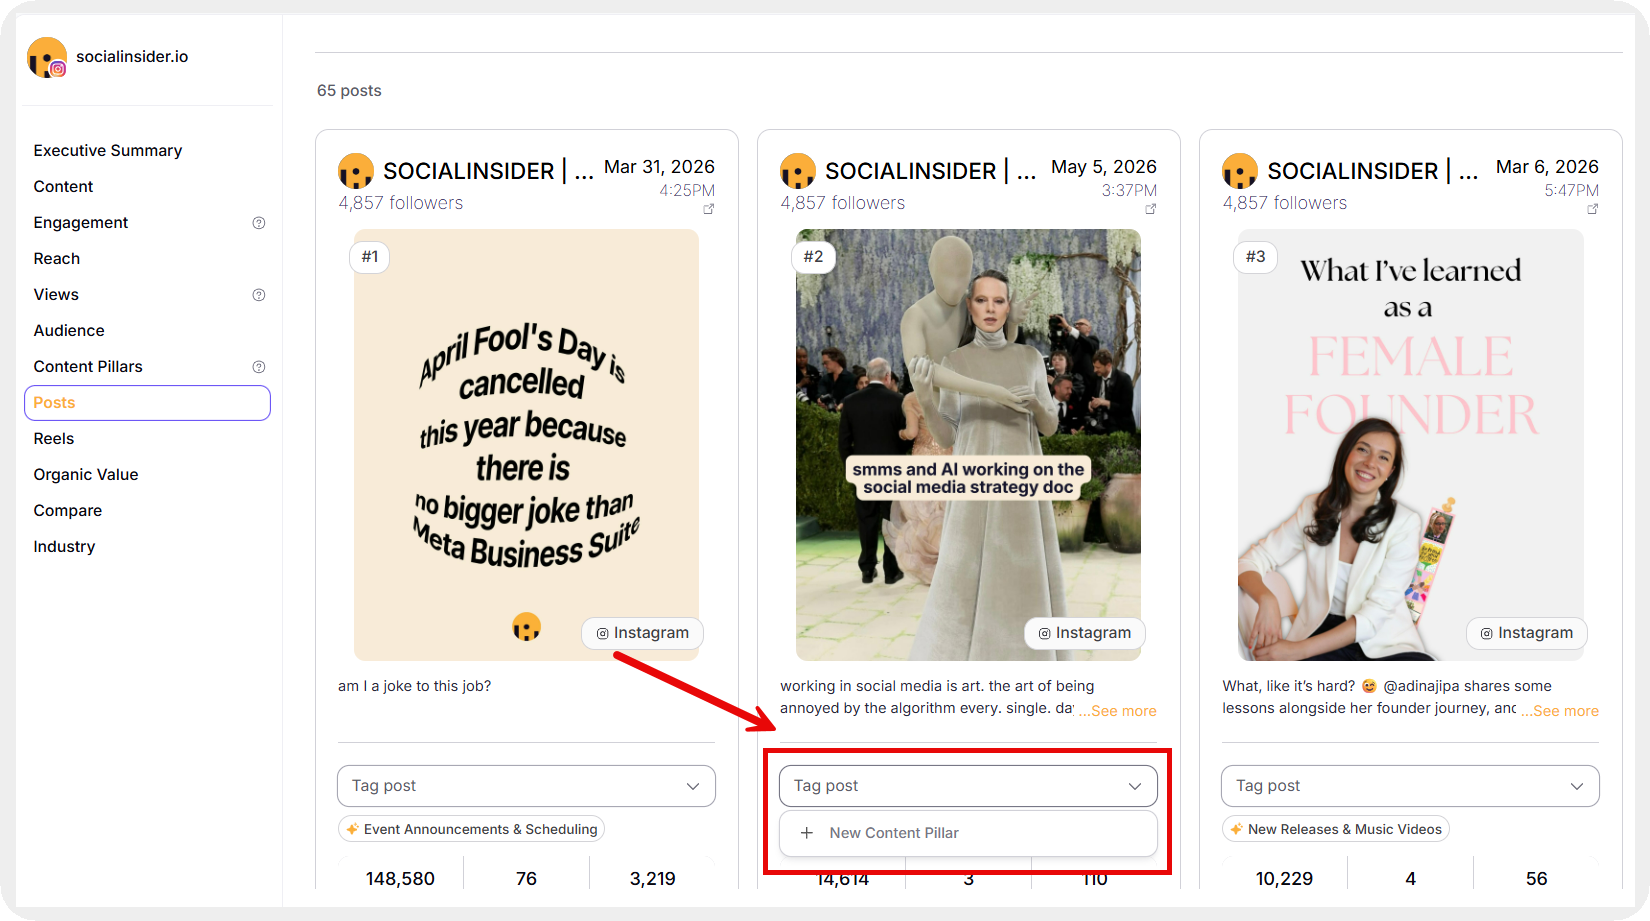Click the socialinsider.io profile avatar
The height and width of the screenshot is (921, 1650).
47,57
